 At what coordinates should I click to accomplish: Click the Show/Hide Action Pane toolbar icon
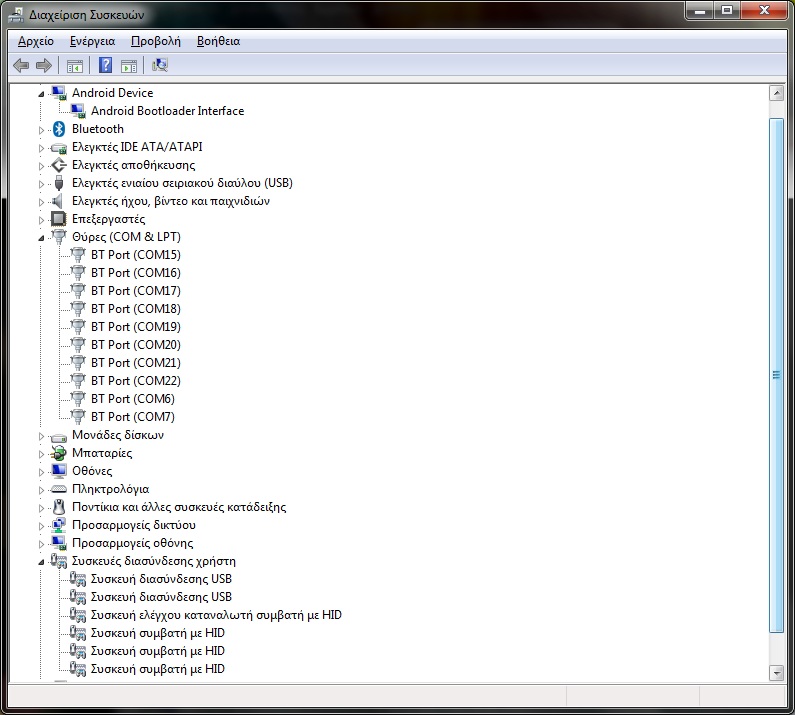pos(129,66)
